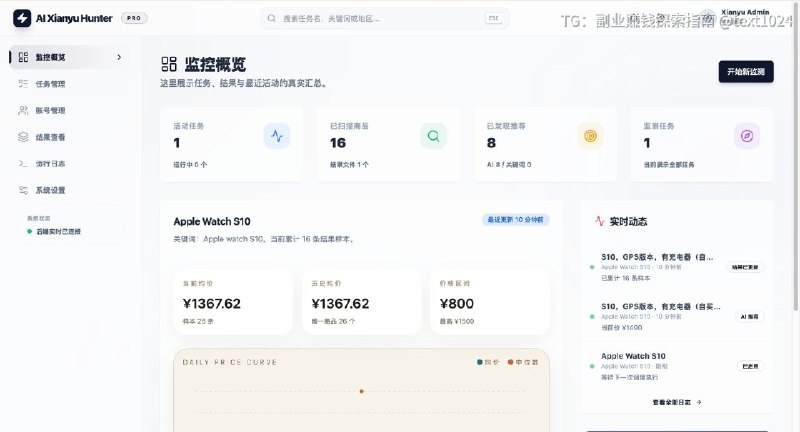Focus the top search input field
The height and width of the screenshot is (432, 800).
point(384,18)
